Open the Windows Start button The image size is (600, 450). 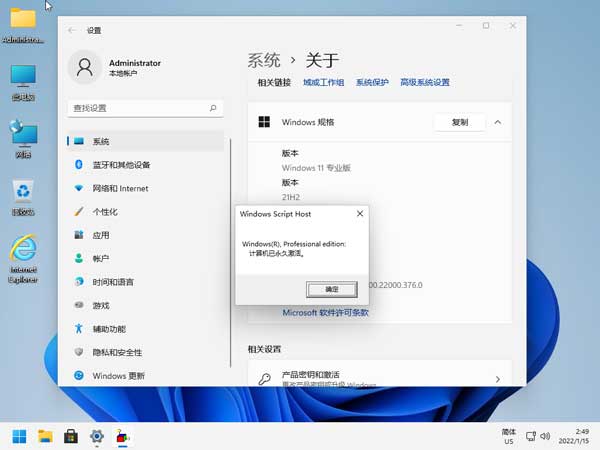(19, 437)
